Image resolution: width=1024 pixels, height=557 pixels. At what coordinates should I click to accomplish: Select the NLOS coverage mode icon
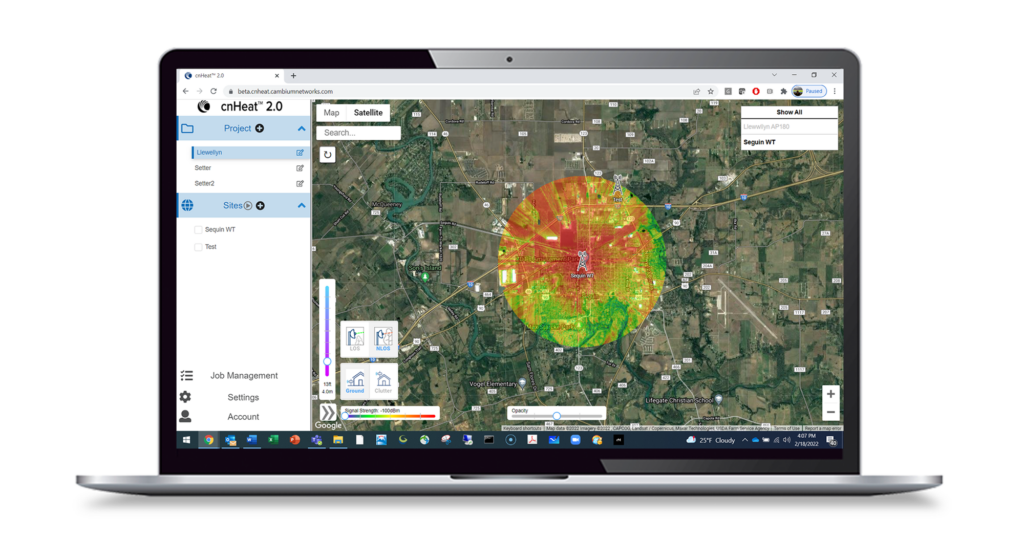tap(383, 338)
